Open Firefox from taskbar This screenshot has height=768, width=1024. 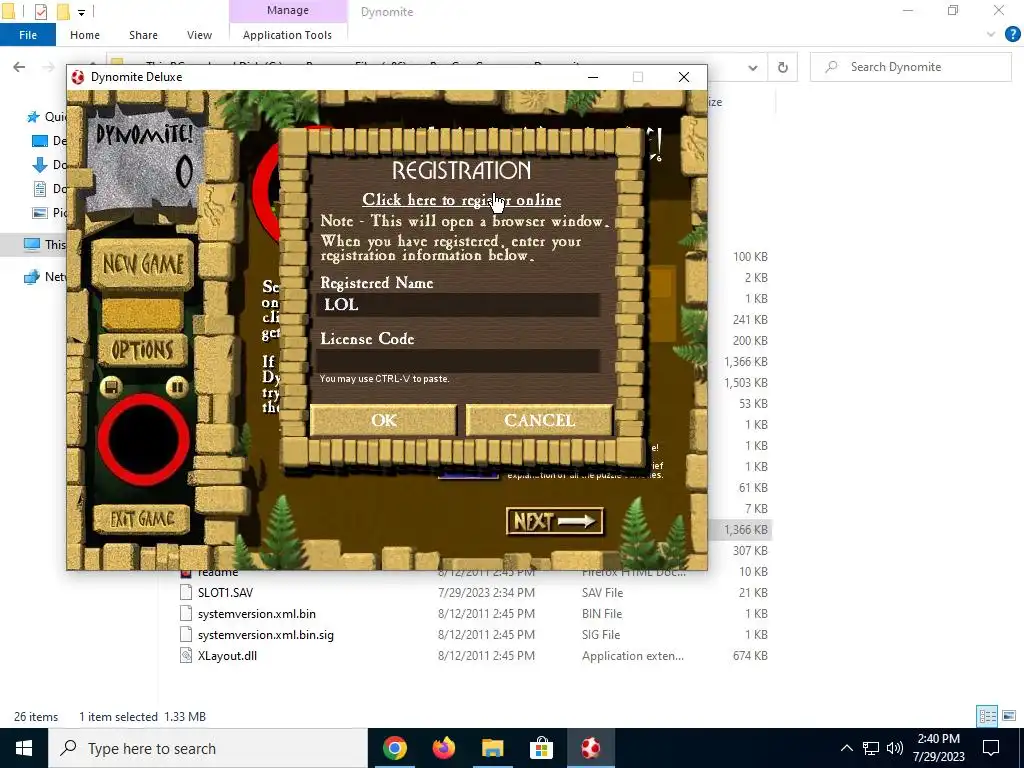tap(444, 748)
